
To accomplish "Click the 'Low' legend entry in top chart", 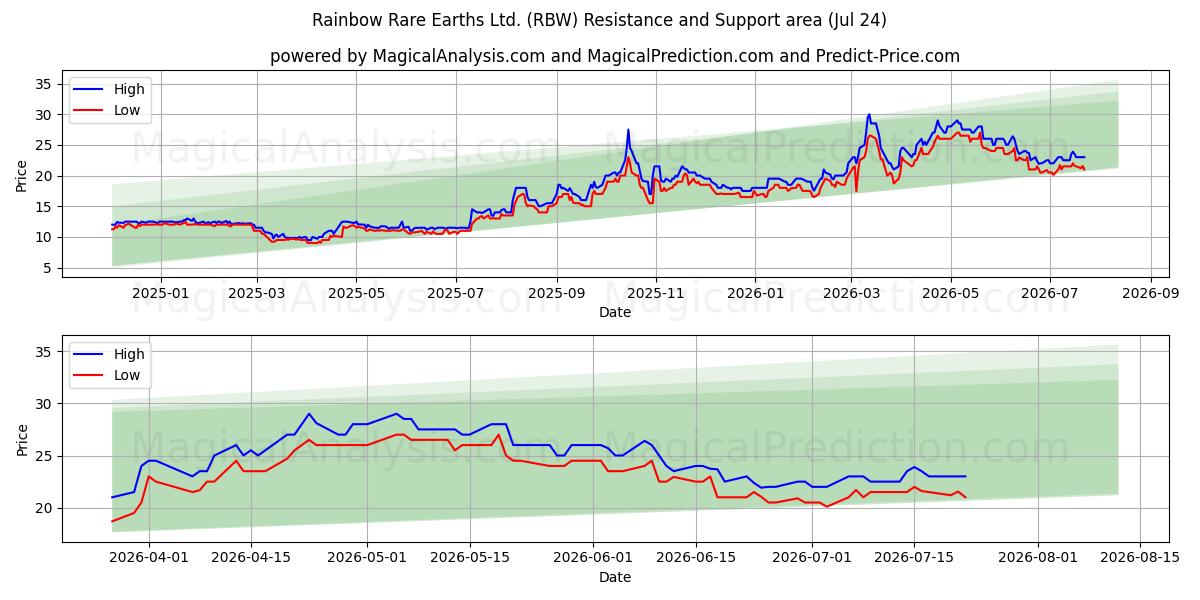I will point(127,110).
